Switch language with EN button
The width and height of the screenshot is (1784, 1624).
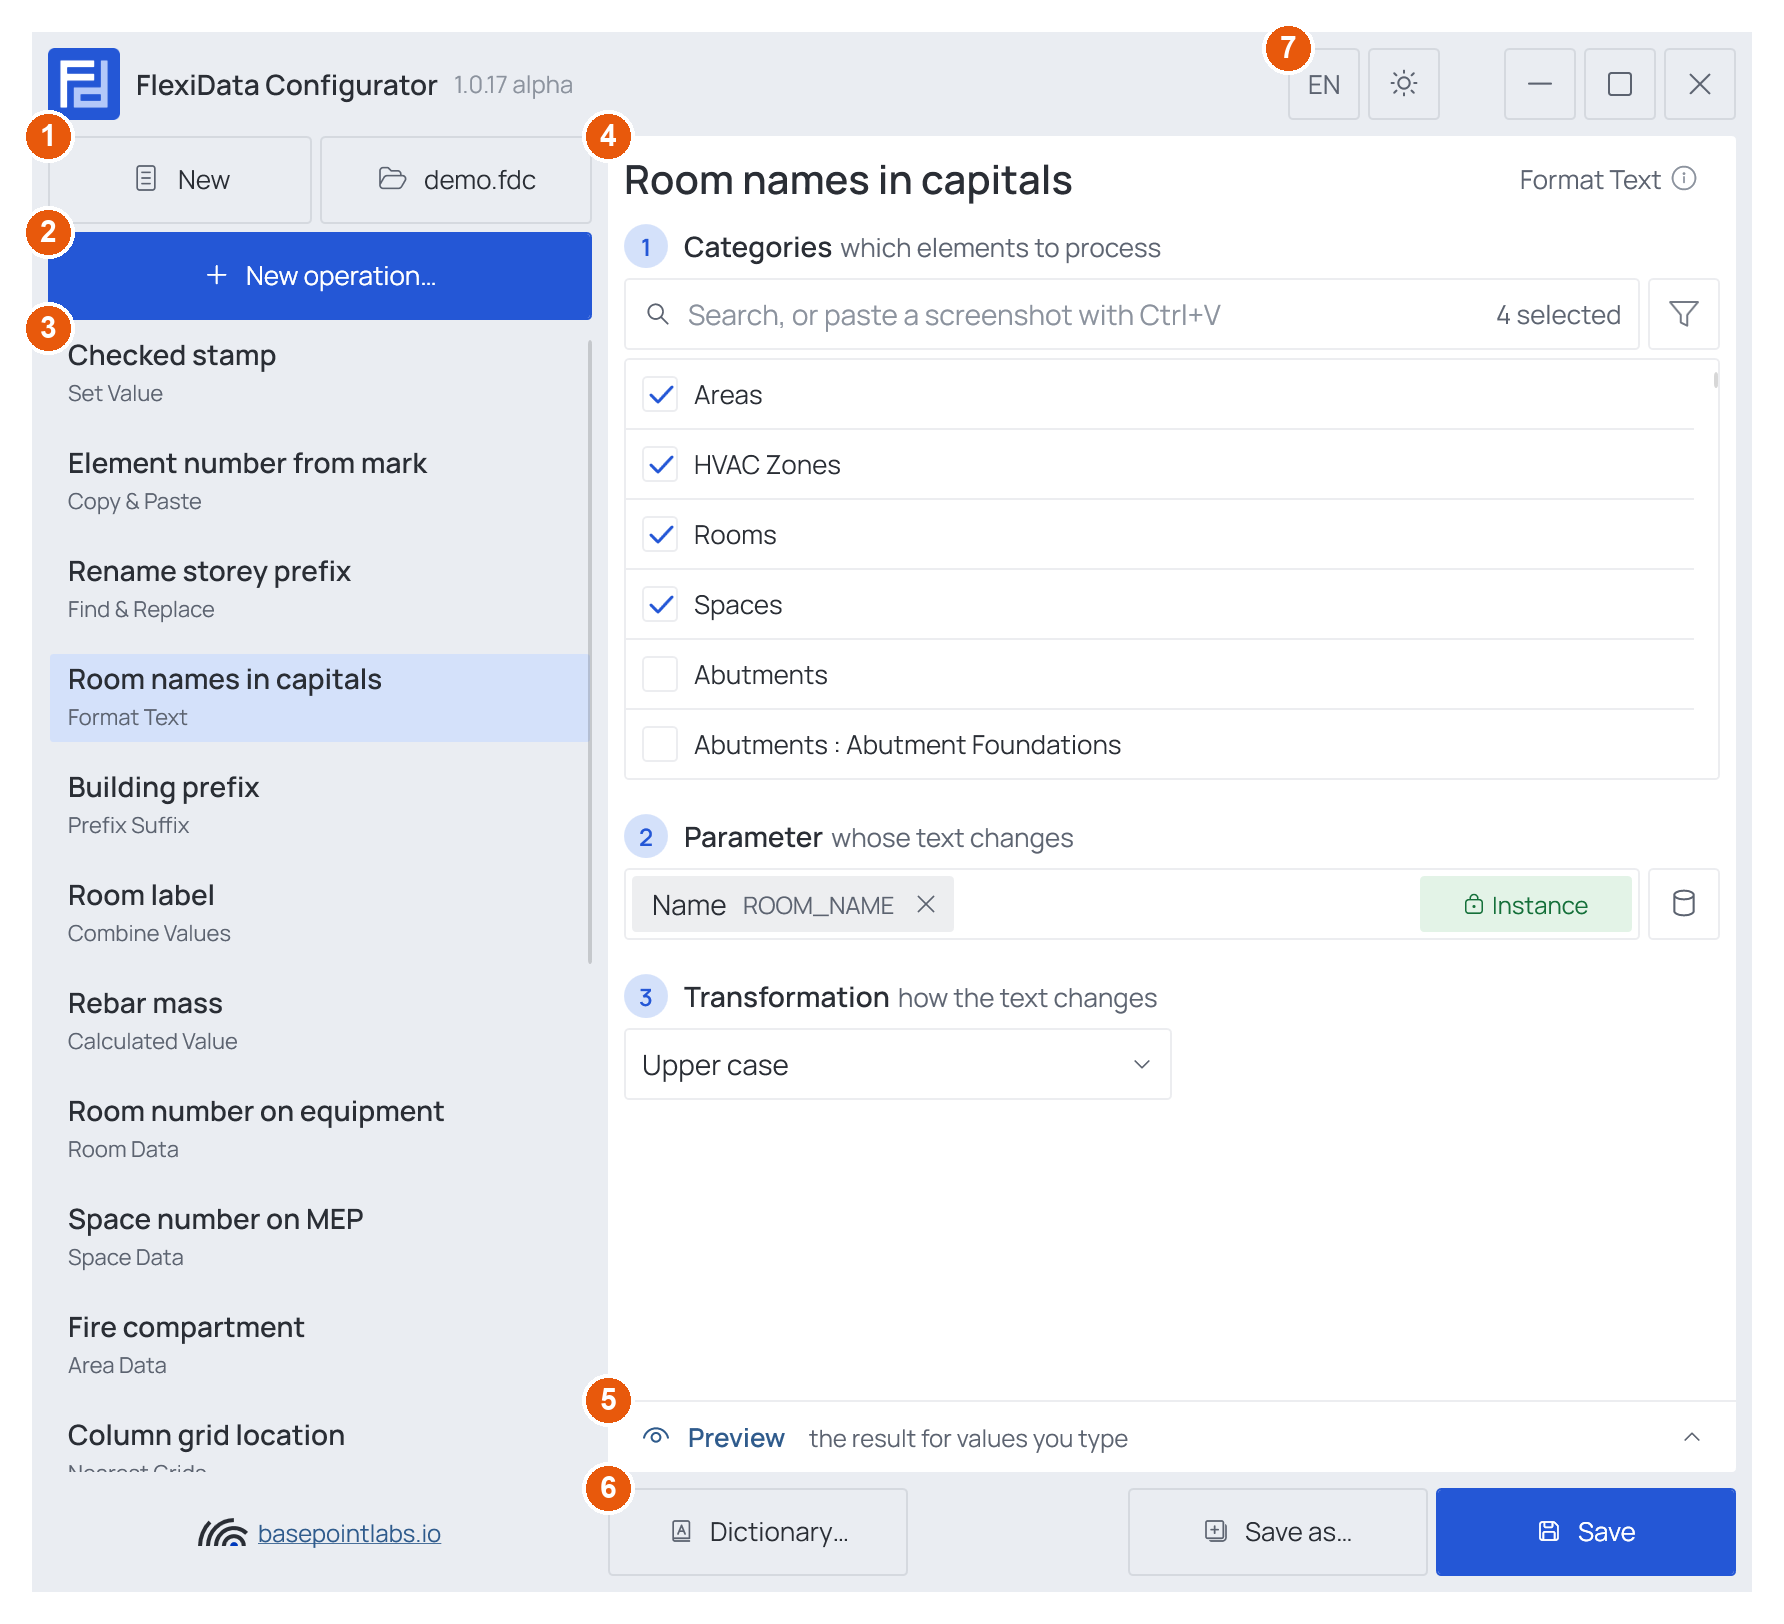1324,84
